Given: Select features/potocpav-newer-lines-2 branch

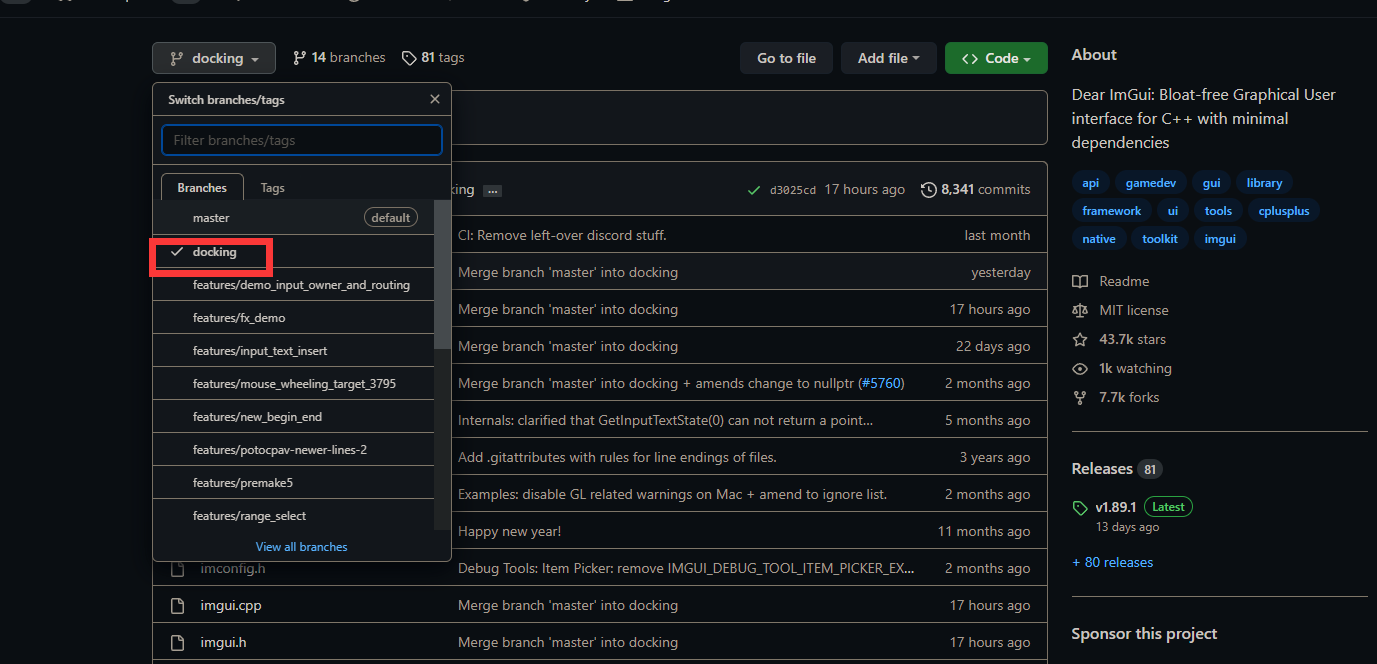Looking at the screenshot, I should (x=294, y=450).
